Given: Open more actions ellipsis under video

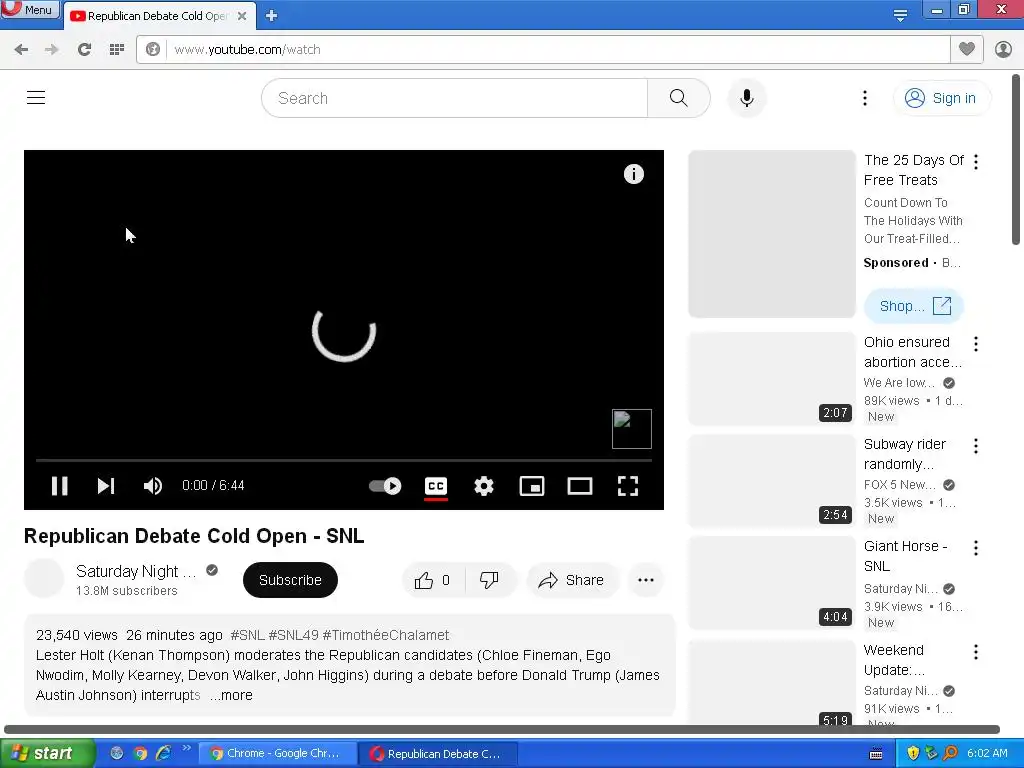Looking at the screenshot, I should pyautogui.click(x=645, y=580).
